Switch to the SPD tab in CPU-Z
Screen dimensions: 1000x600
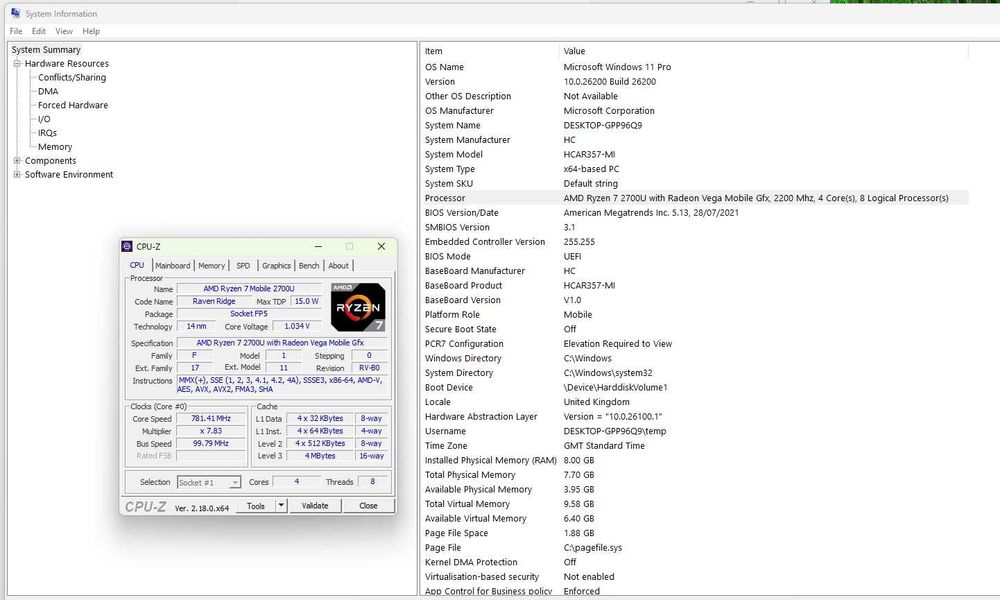click(x=243, y=266)
